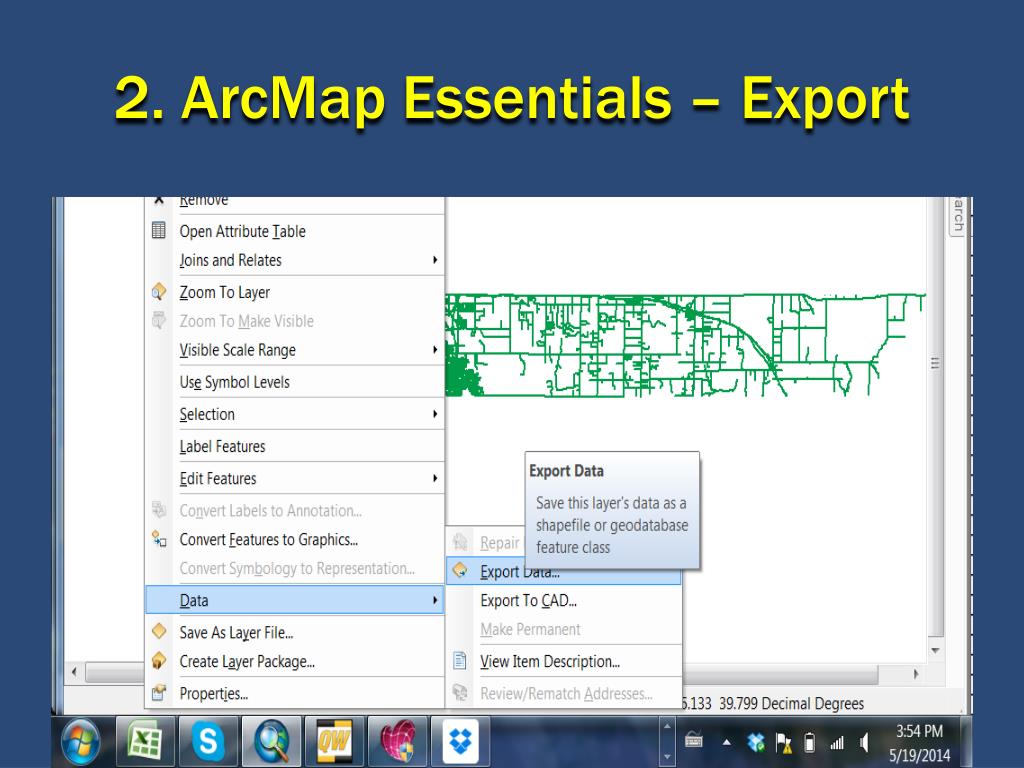
Task: Open the Windows Start orb
Action: pyautogui.click(x=81, y=742)
